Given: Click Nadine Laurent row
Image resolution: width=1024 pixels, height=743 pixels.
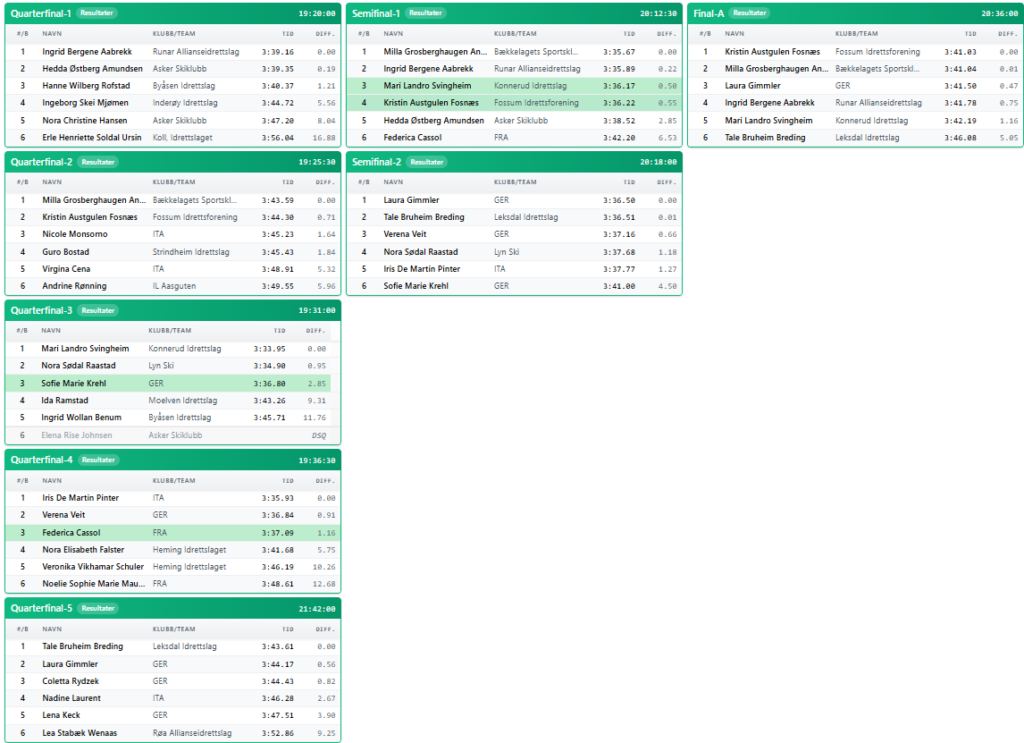Looking at the screenshot, I should (173, 698).
